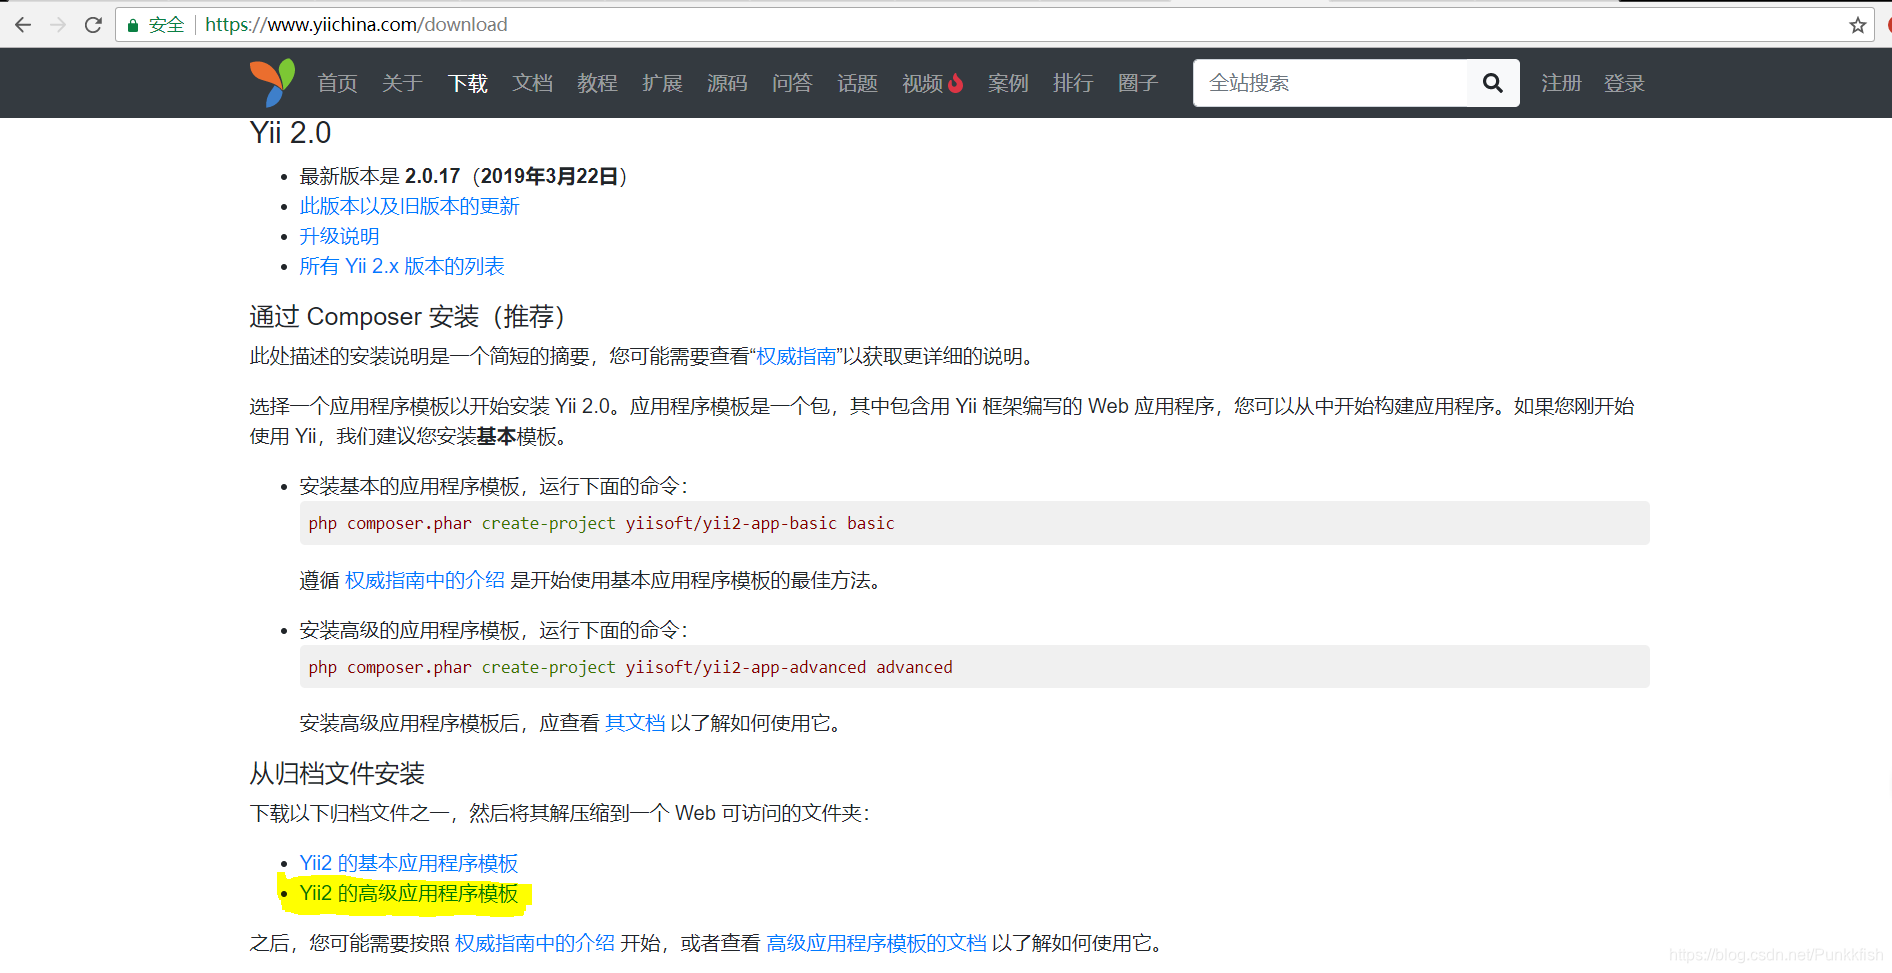Open 高级应用程序模板的文档 link
Viewport: 1892px width, 973px height.
coord(876,943)
